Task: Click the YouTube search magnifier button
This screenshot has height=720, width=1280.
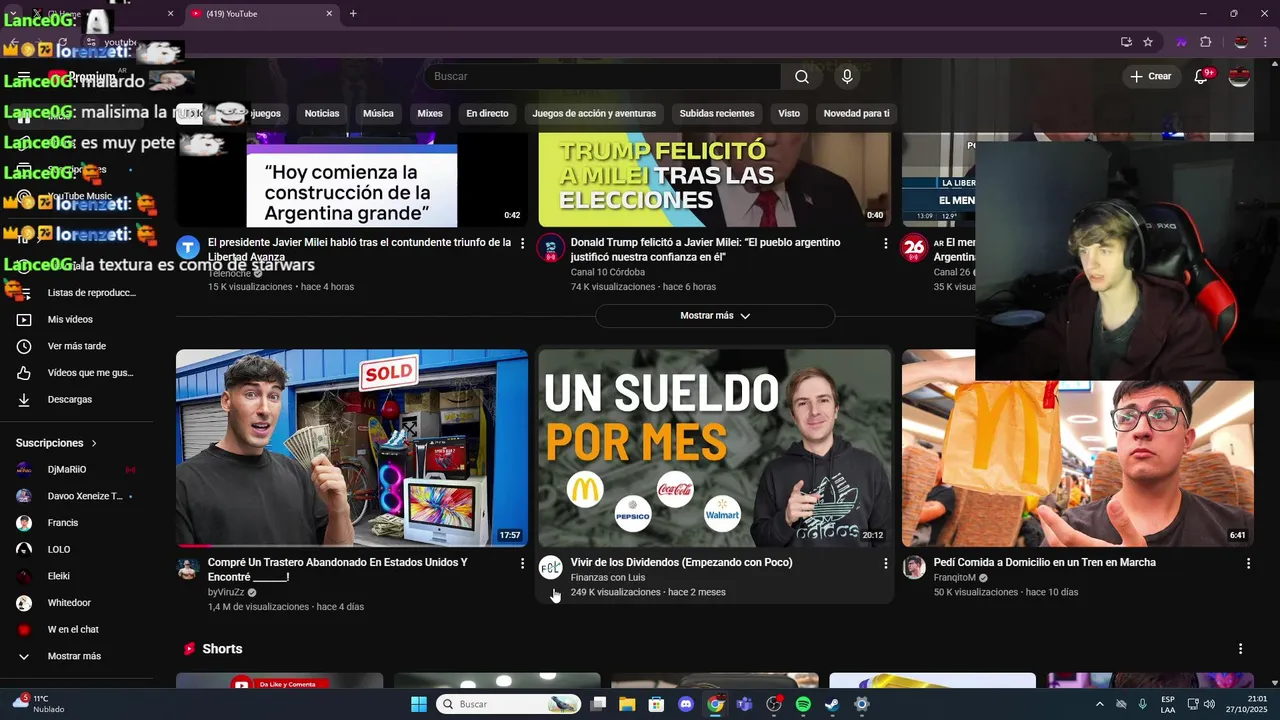Action: pyautogui.click(x=802, y=77)
